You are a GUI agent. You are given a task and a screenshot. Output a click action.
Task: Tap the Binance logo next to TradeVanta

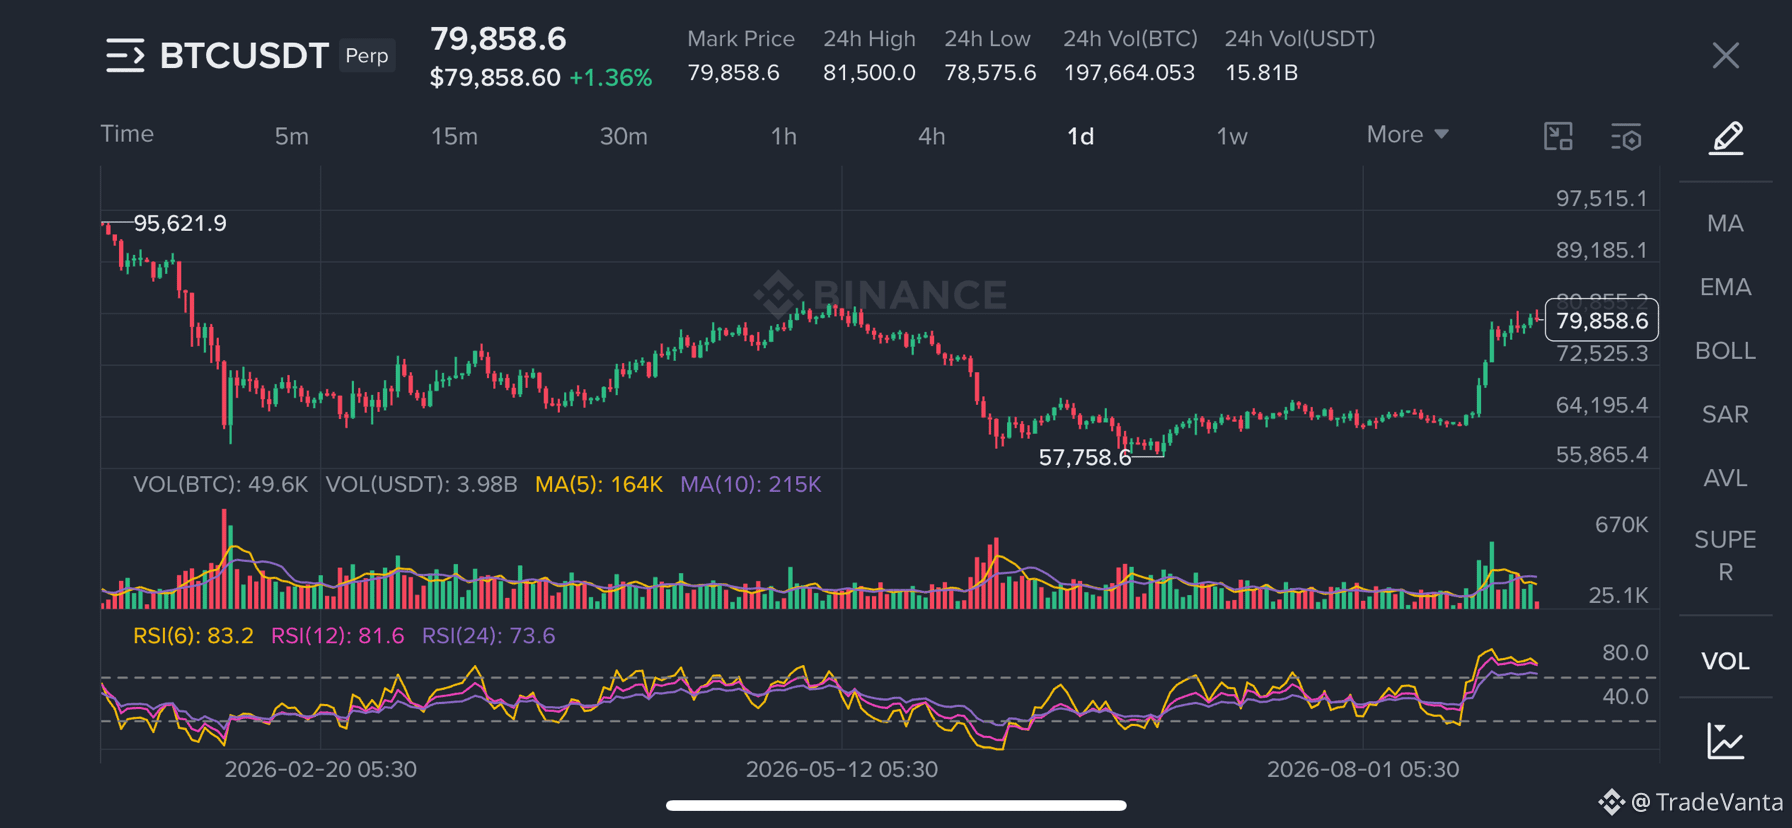(x=1610, y=802)
